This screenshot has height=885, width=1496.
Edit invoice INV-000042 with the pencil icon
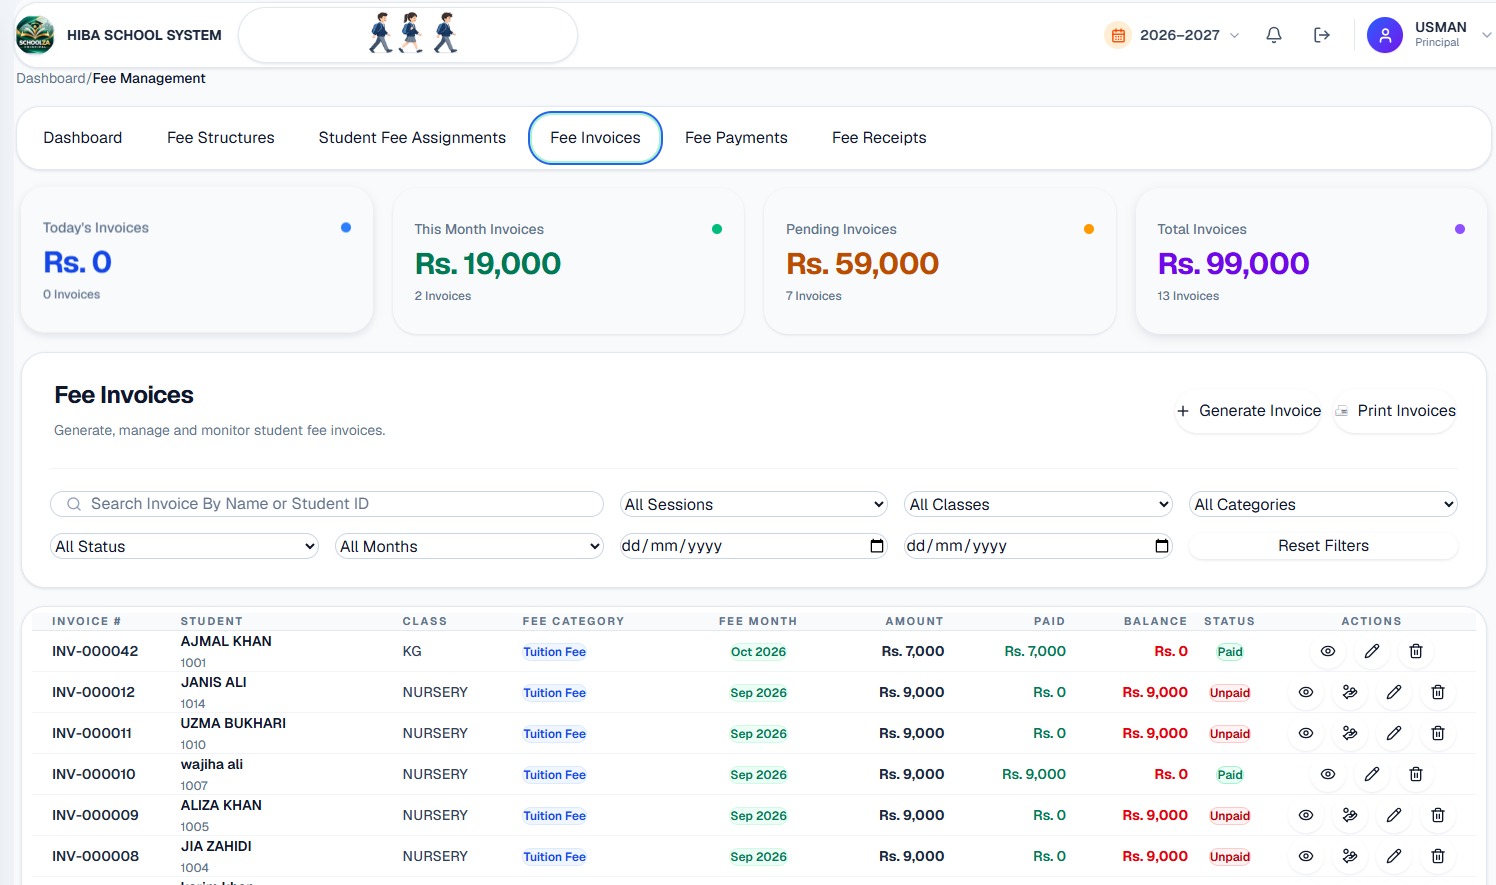(1372, 651)
